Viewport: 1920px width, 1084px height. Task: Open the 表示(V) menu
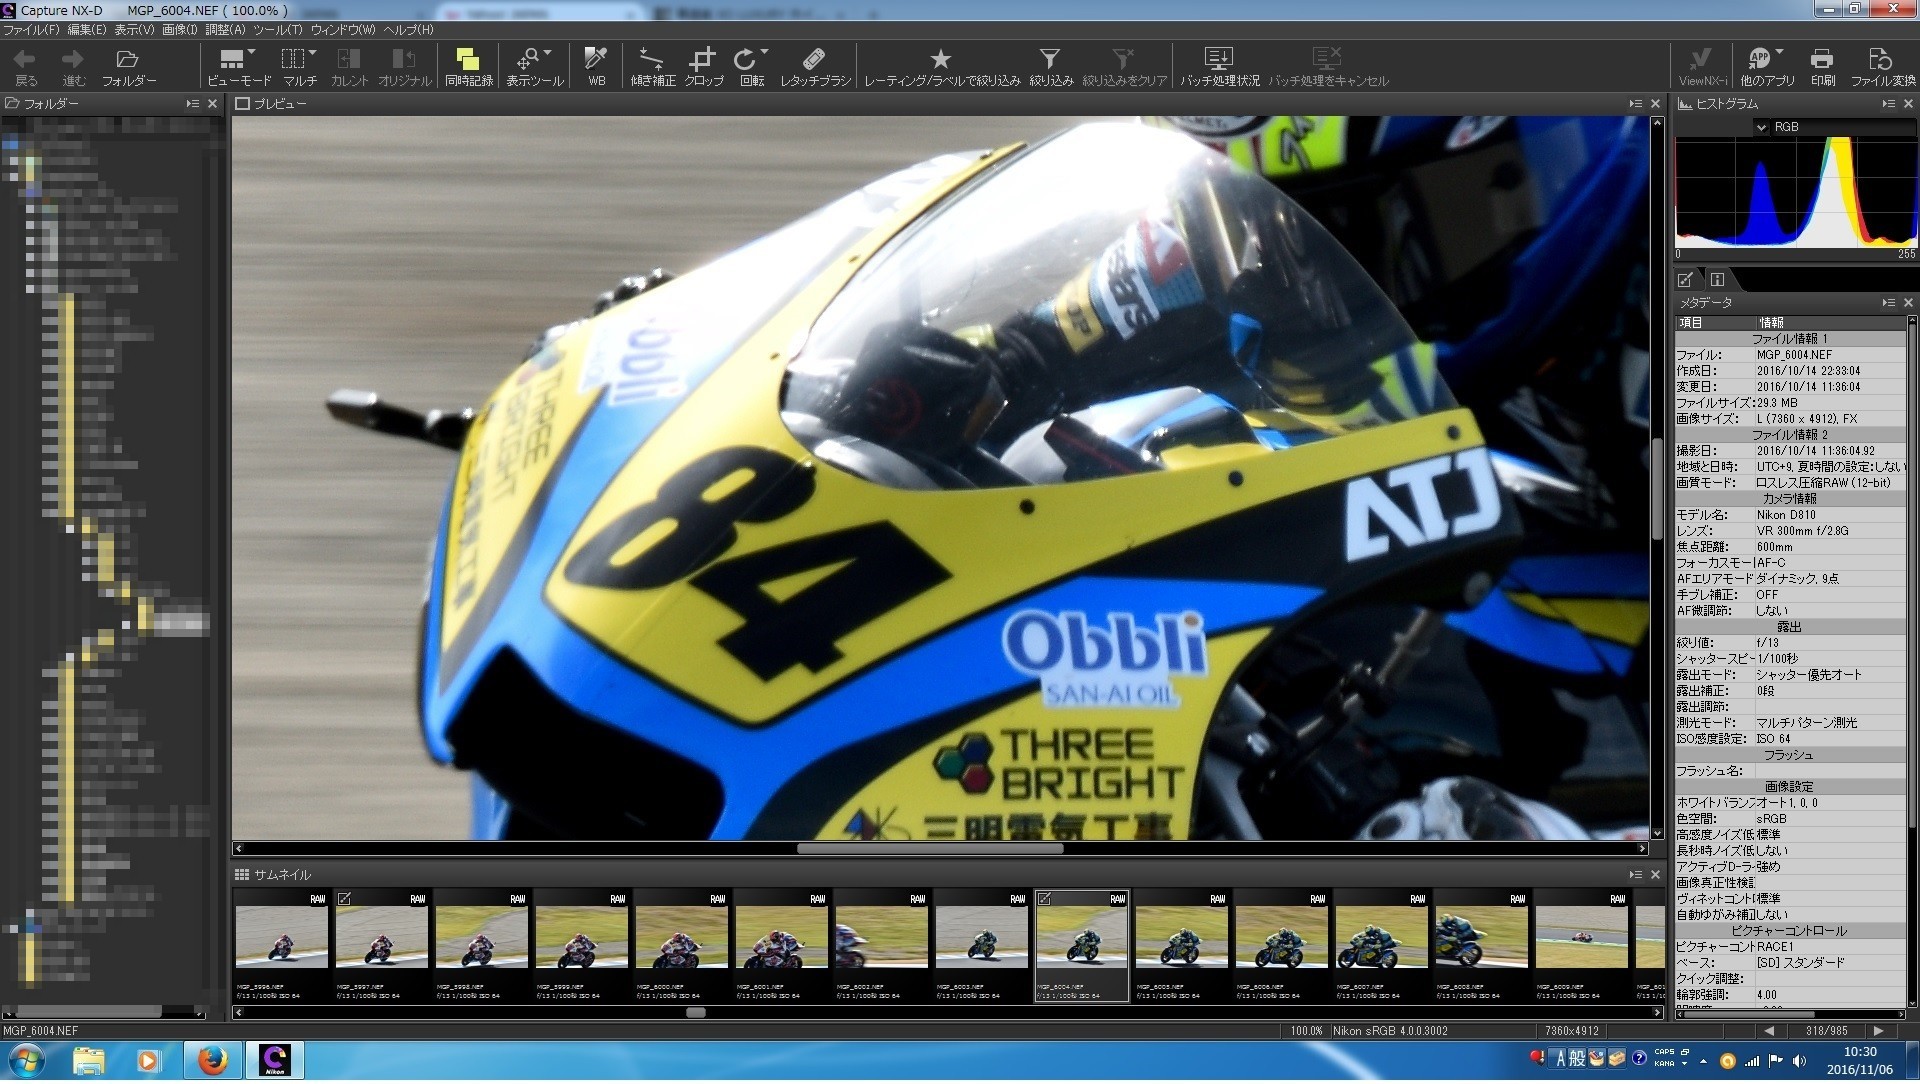[x=134, y=30]
